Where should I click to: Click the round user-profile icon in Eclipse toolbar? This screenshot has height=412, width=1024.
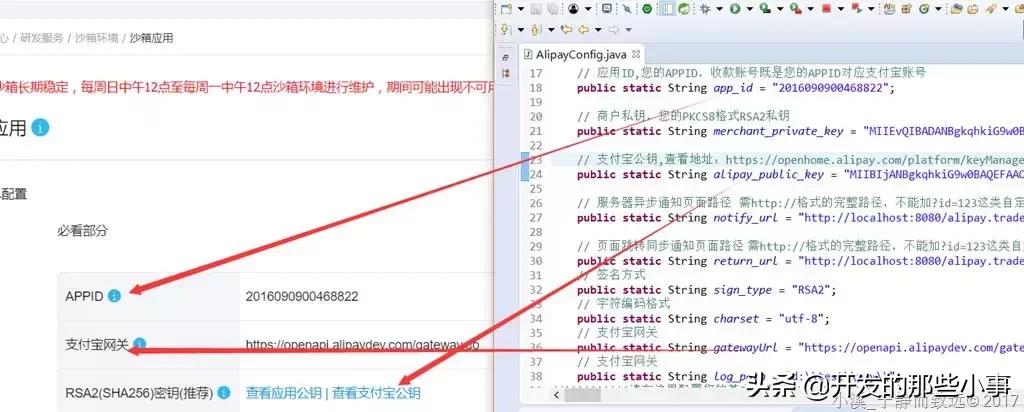[573, 8]
